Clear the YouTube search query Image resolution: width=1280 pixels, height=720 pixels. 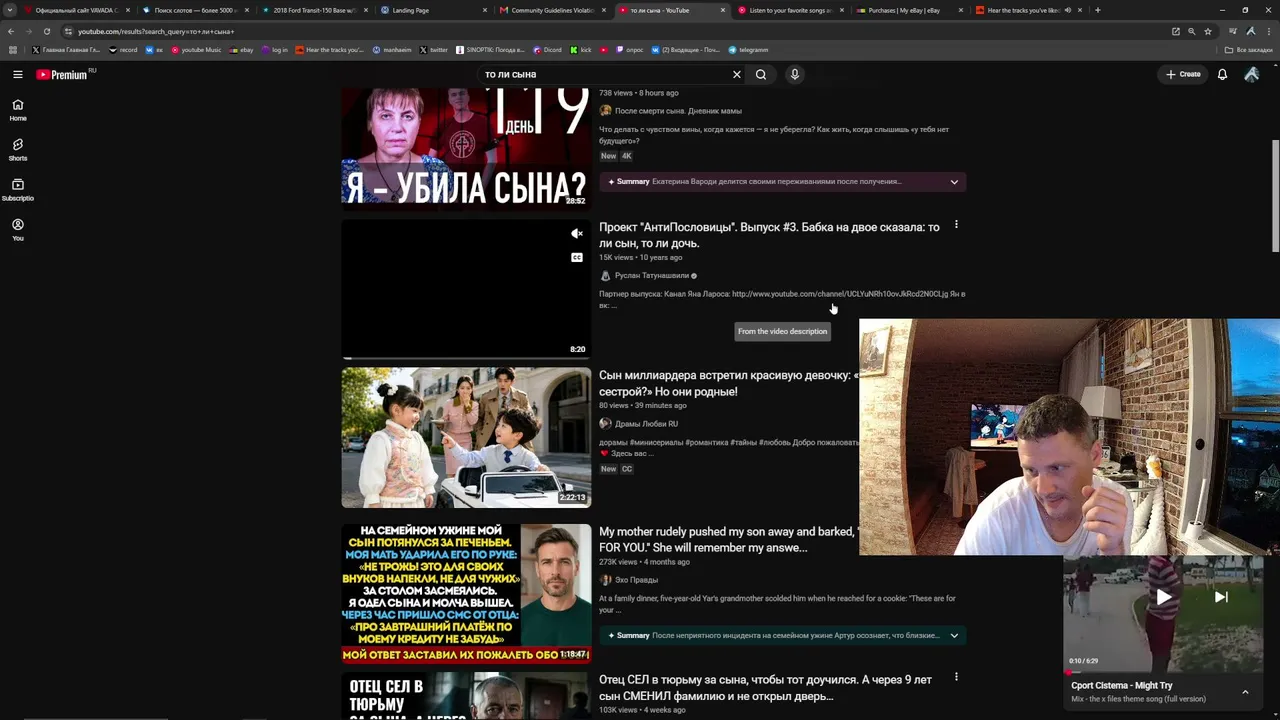point(737,74)
